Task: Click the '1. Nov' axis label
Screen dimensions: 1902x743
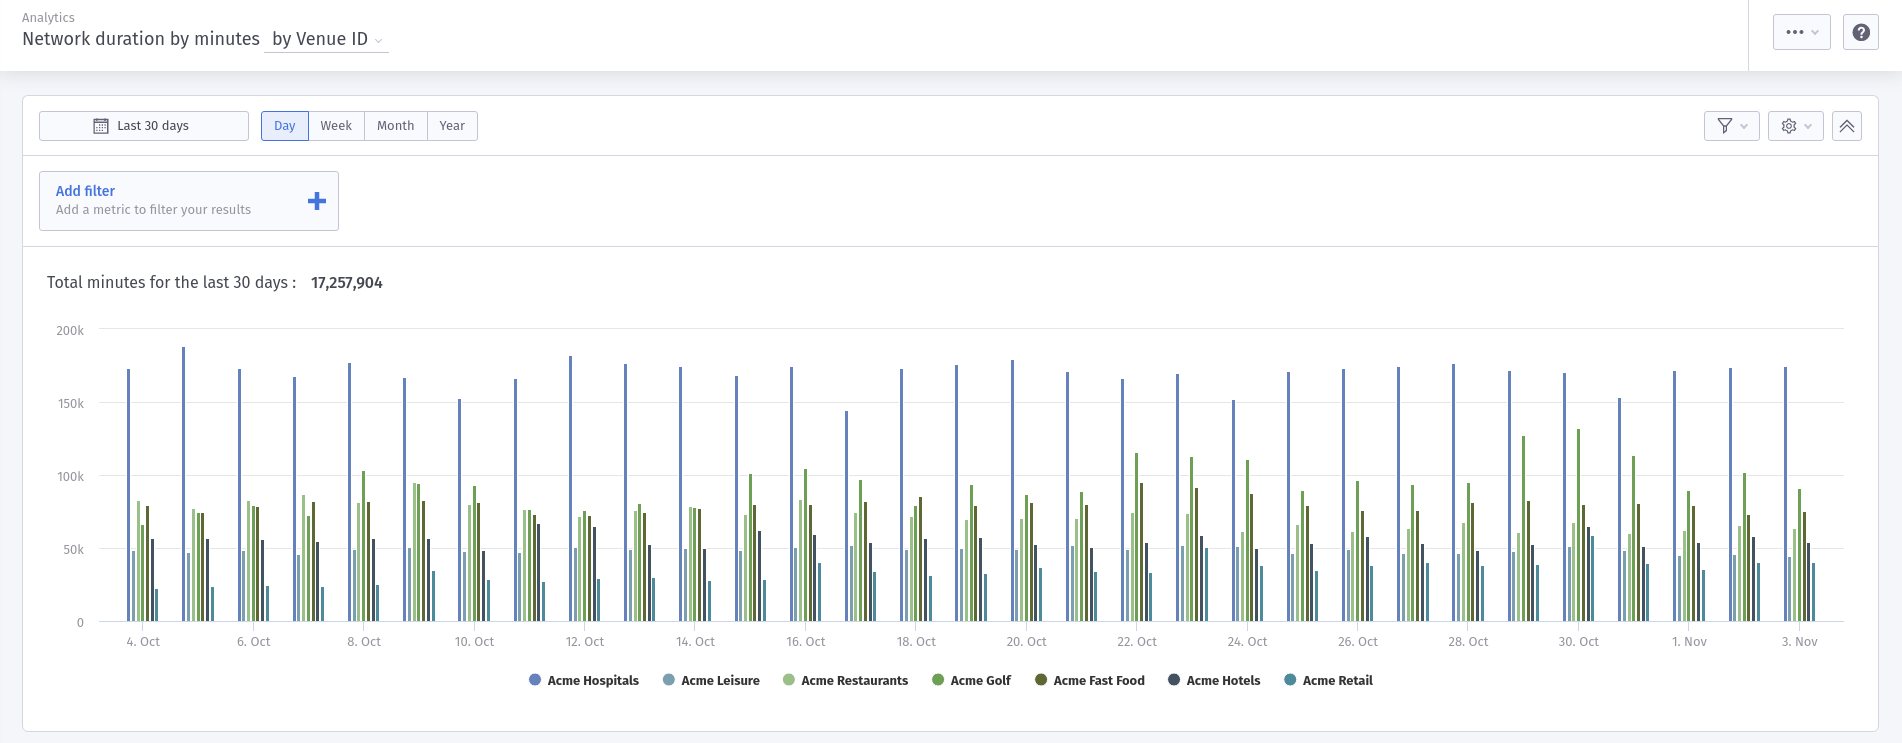Action: (x=1689, y=642)
